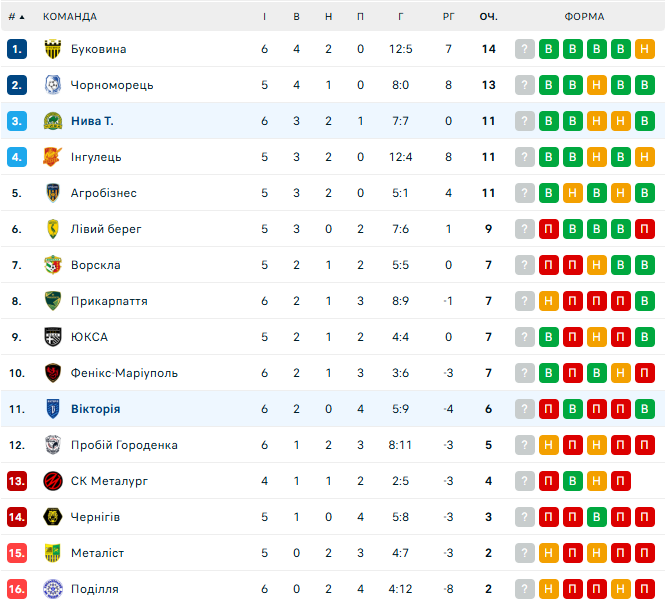Click the Інгулець club logo icon
This screenshot has height=604, width=668.
pyautogui.click(x=53, y=157)
